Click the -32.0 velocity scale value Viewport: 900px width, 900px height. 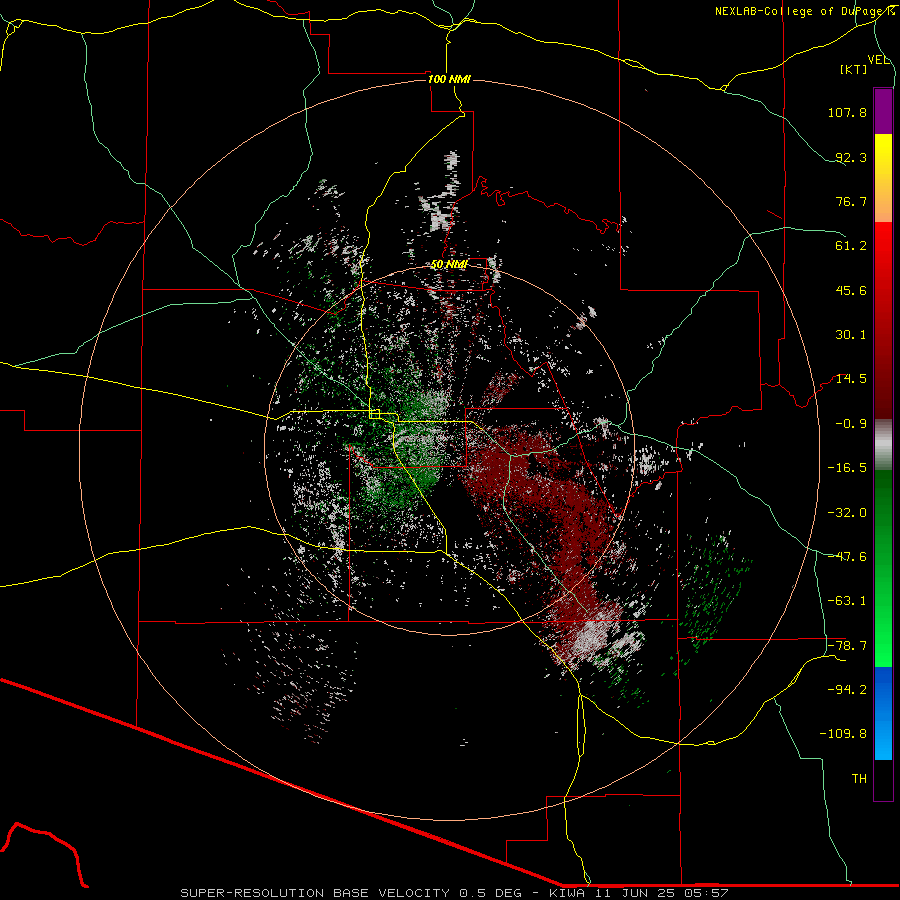point(847,513)
